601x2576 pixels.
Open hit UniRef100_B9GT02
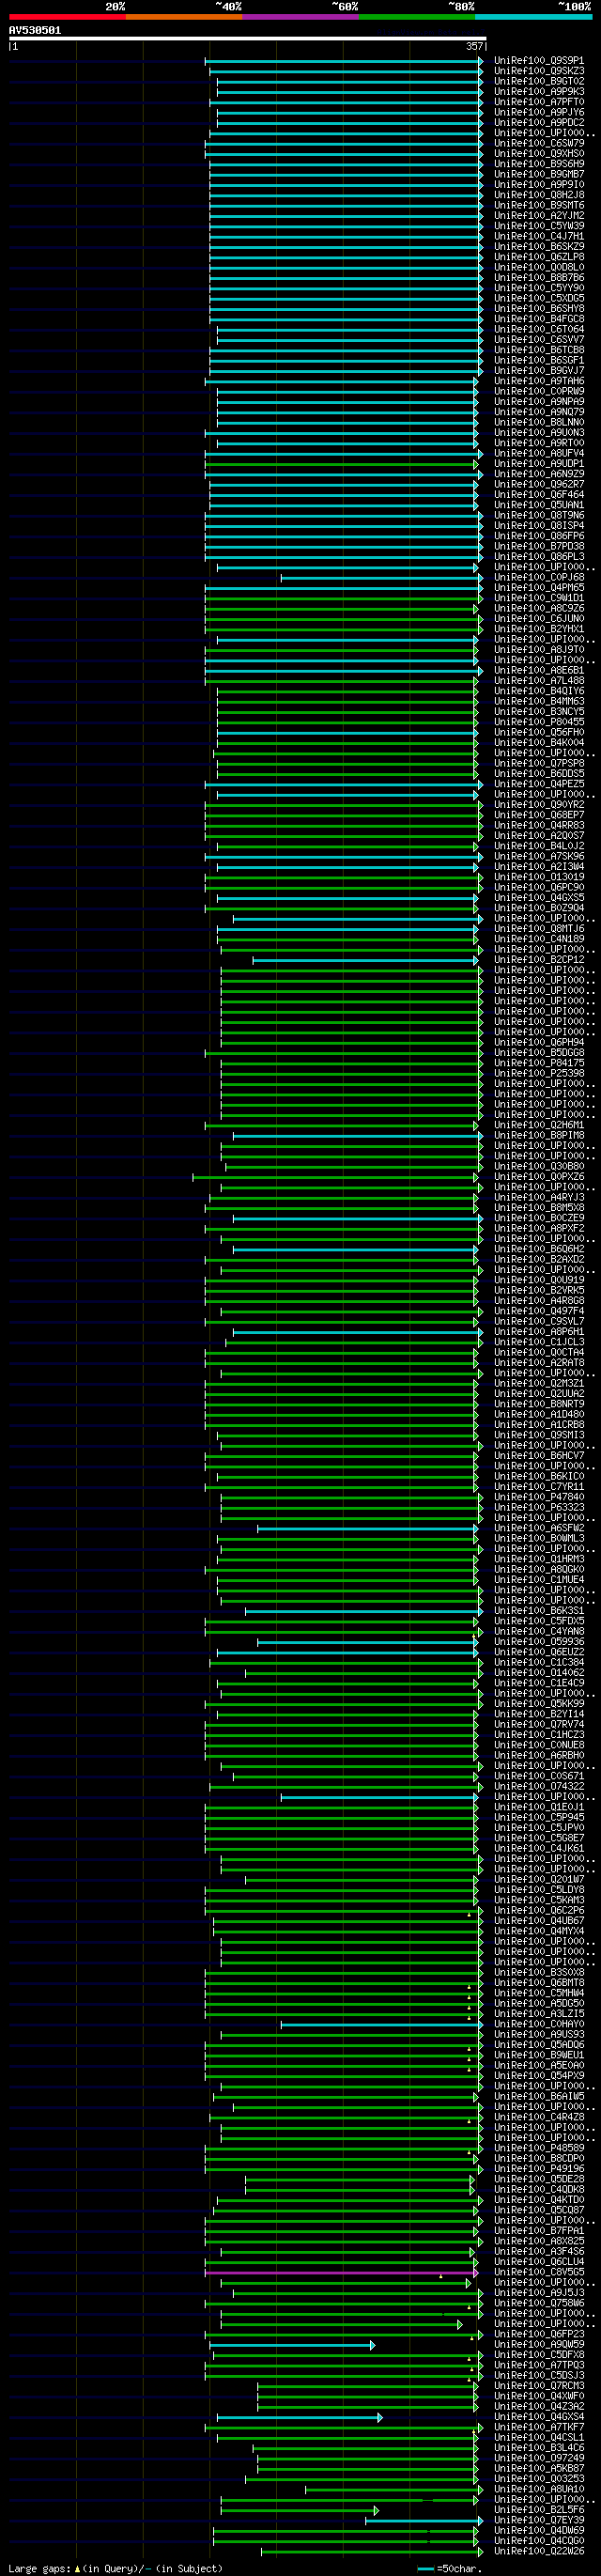point(539,81)
